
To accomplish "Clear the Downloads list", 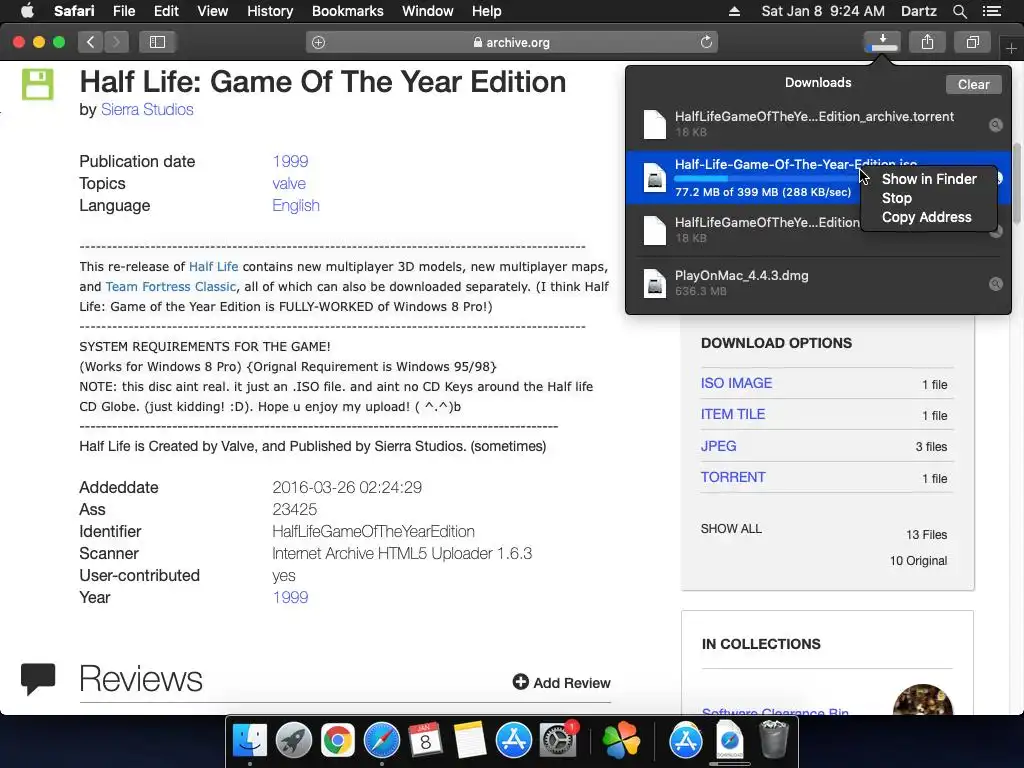I will pos(973,84).
